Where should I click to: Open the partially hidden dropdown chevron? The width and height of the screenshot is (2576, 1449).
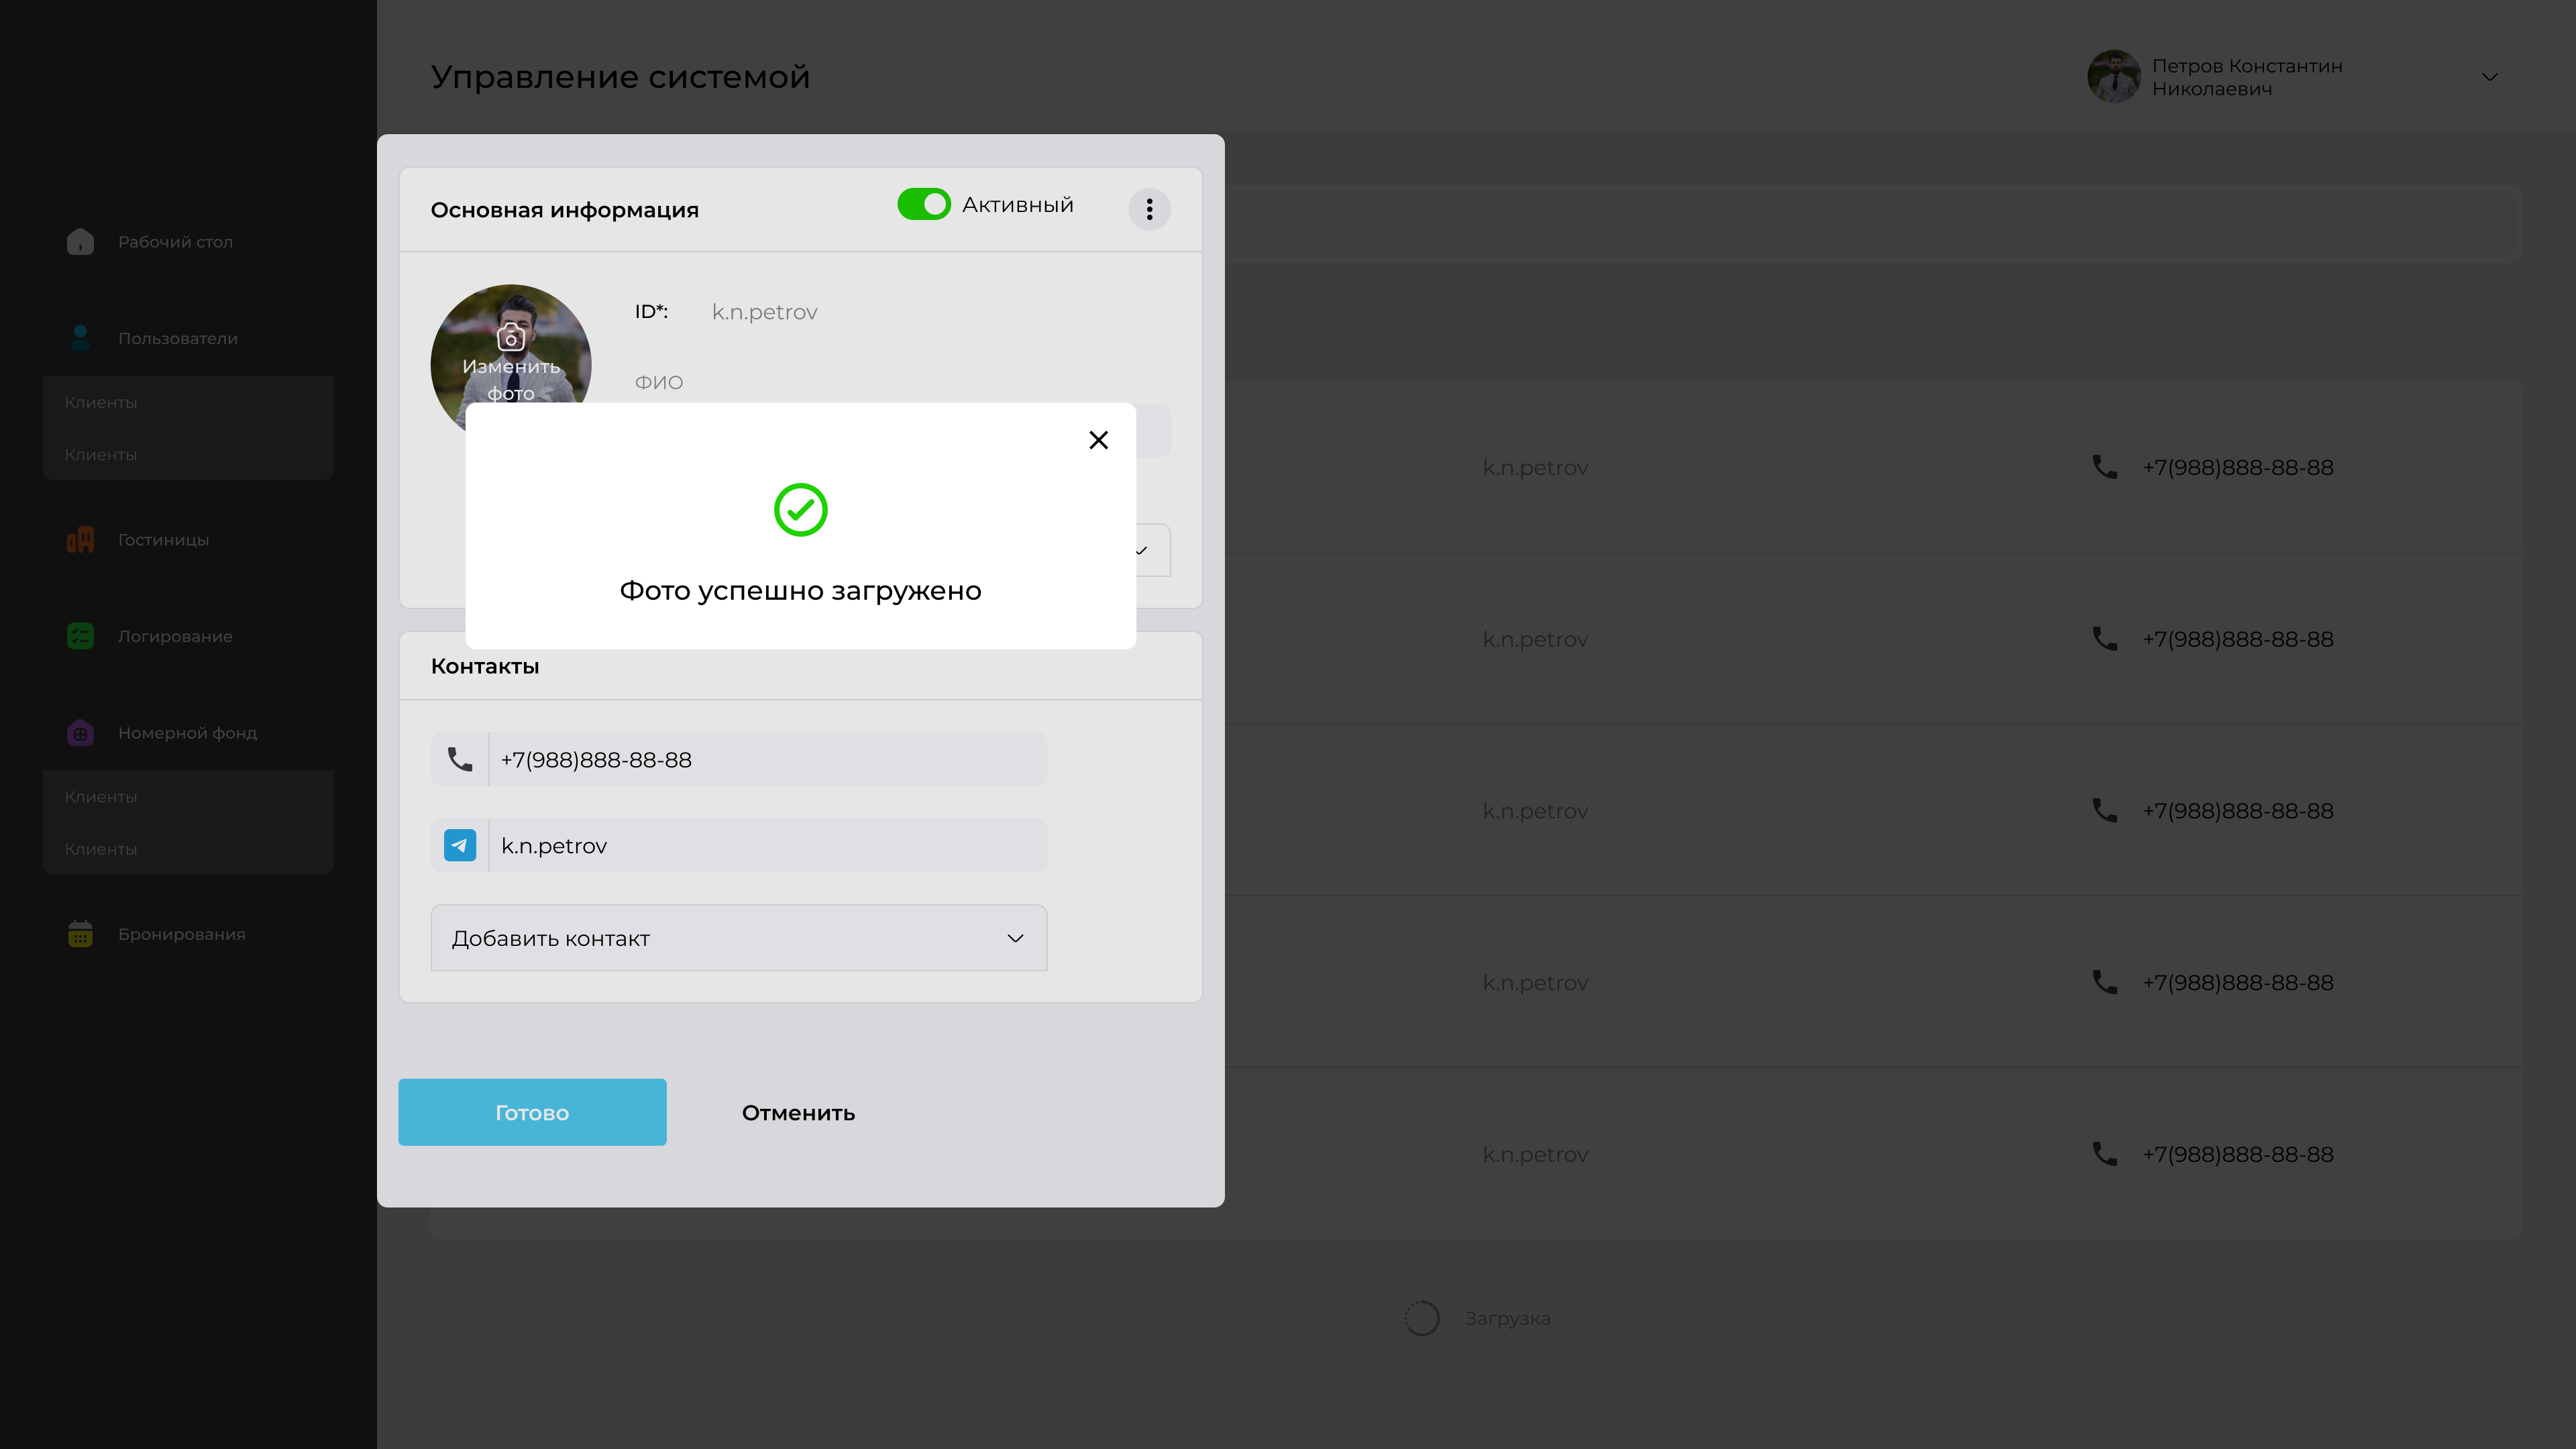(1142, 550)
